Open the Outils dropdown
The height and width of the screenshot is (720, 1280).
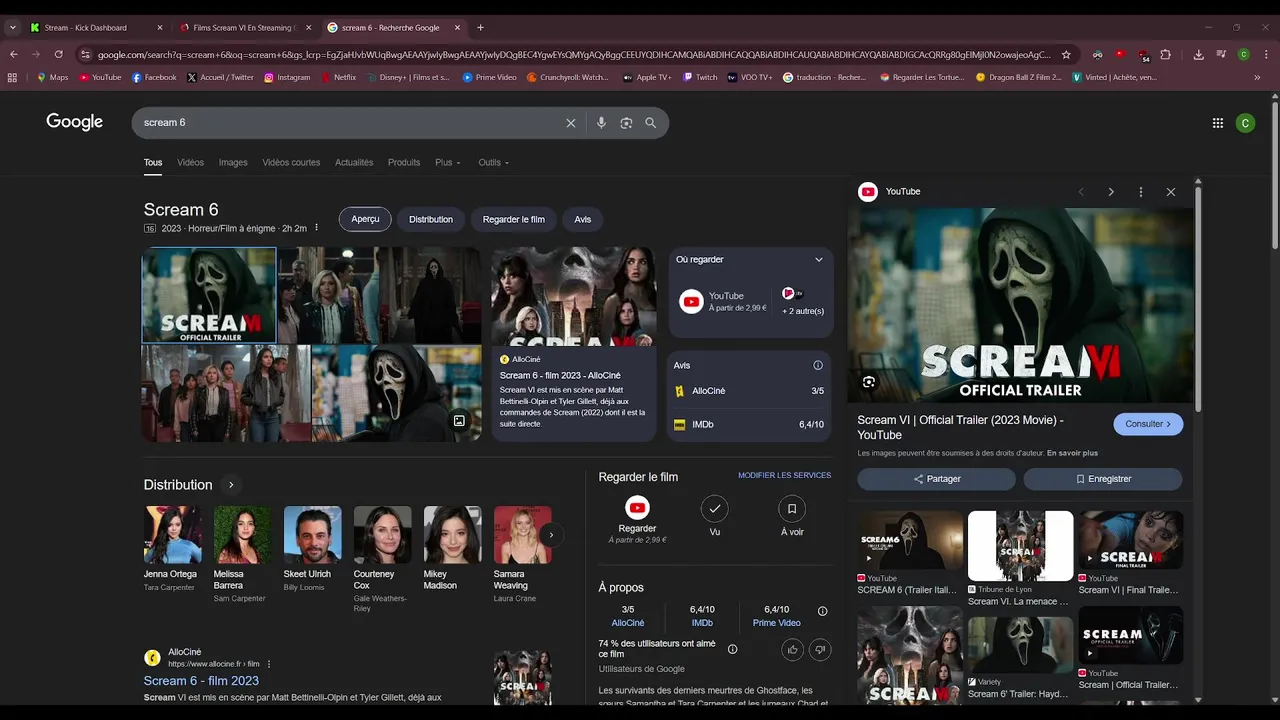tap(494, 162)
